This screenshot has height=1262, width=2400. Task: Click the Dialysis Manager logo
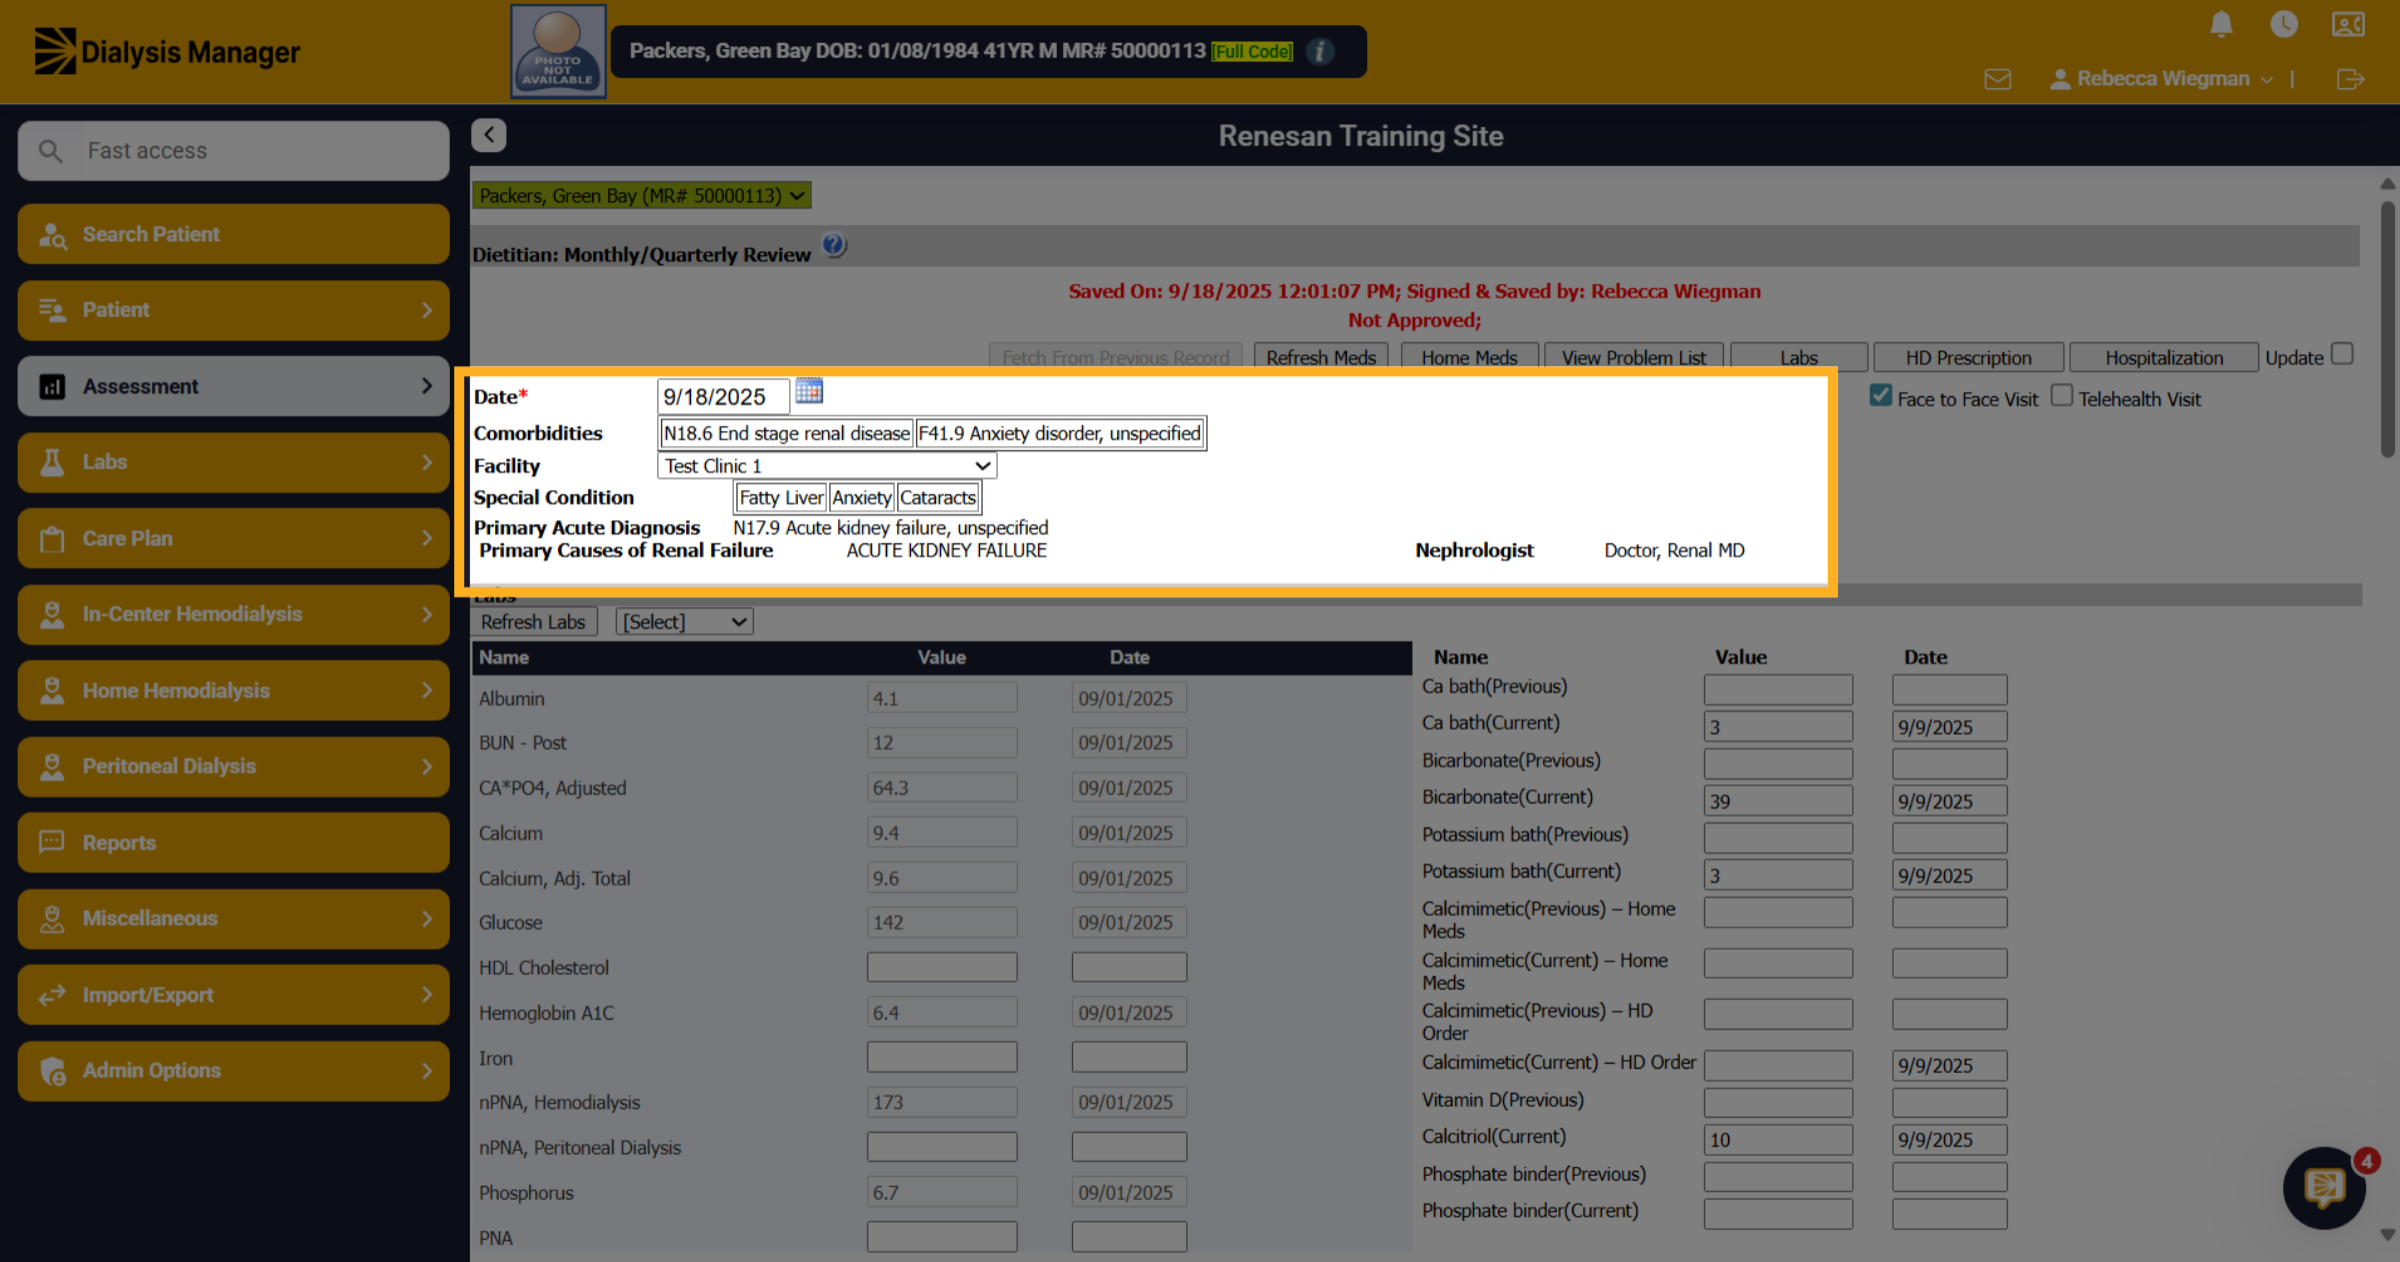tap(167, 51)
